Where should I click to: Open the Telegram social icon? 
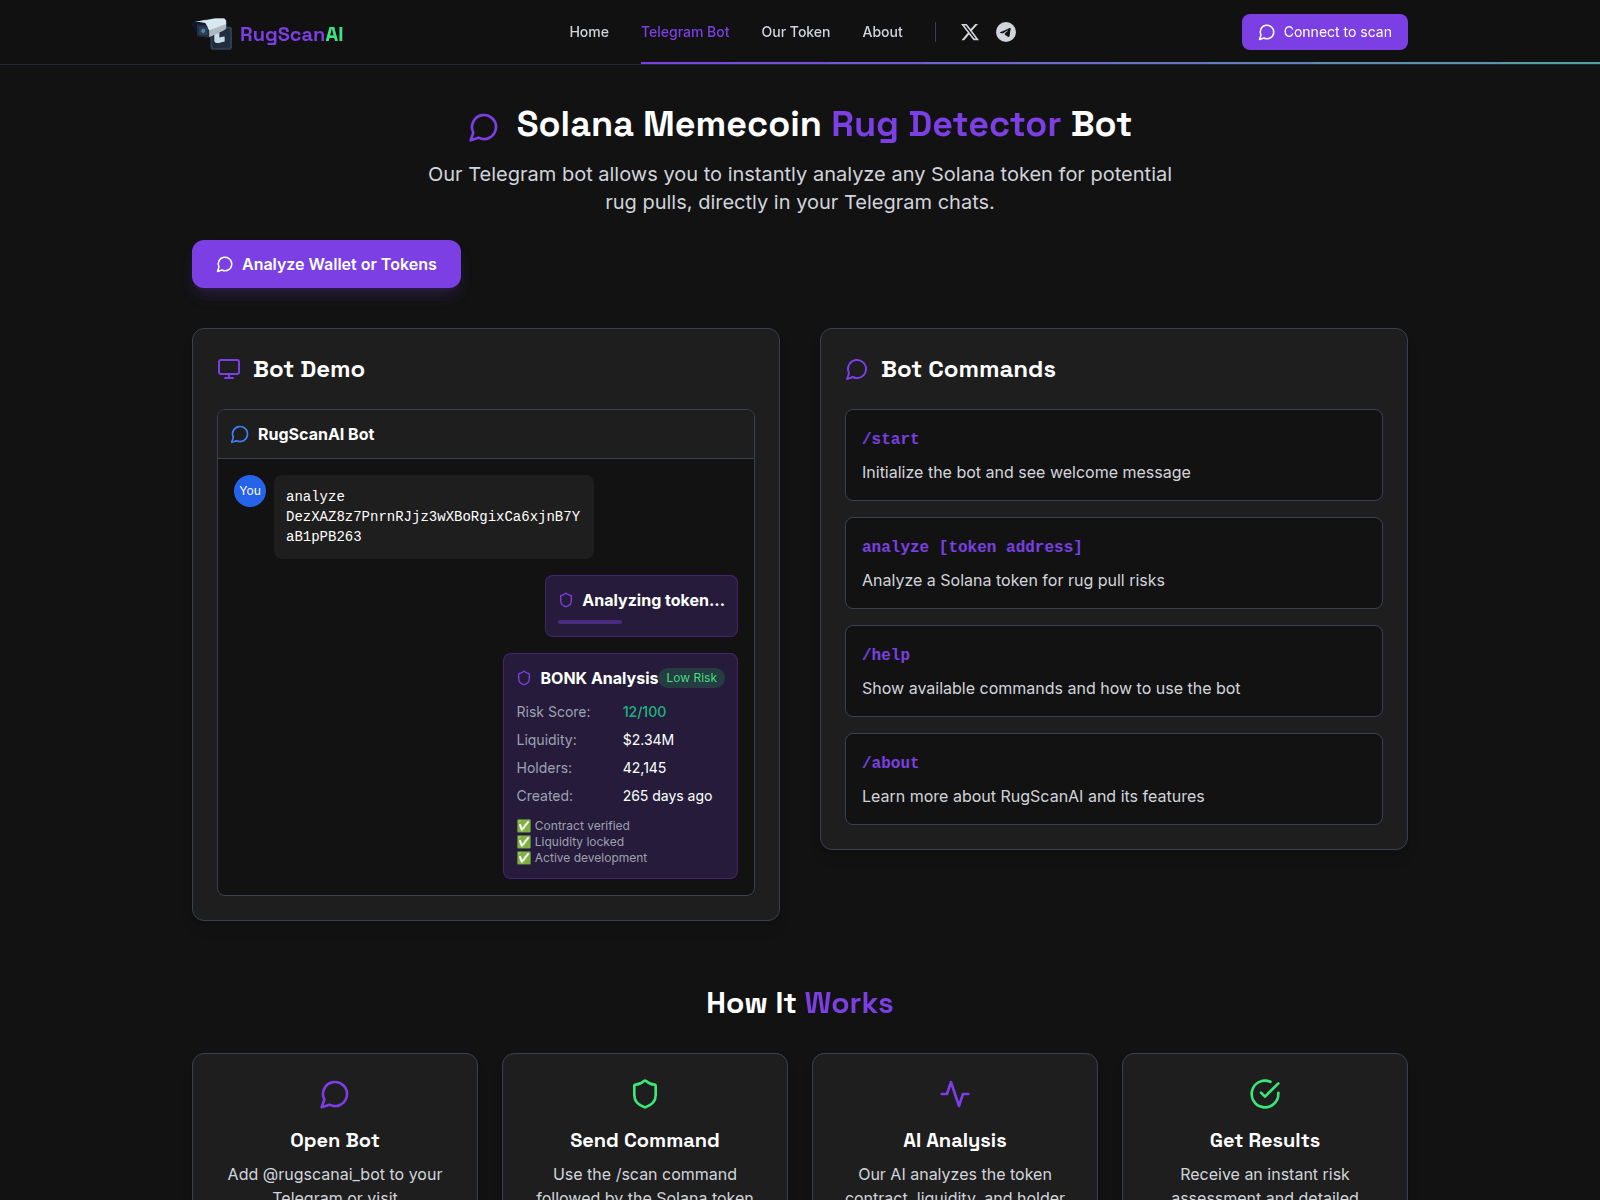1006,32
